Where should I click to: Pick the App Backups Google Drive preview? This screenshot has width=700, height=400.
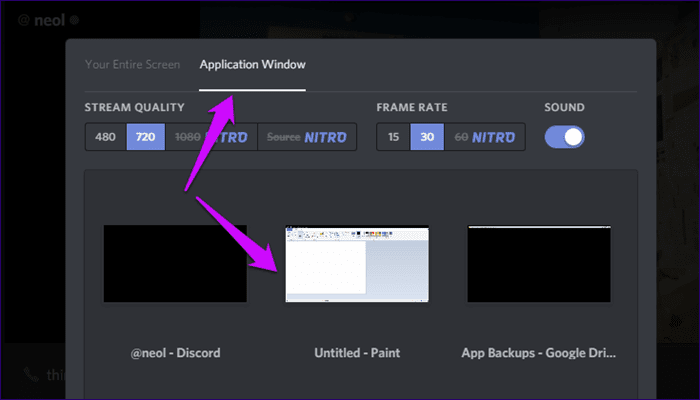(x=539, y=264)
